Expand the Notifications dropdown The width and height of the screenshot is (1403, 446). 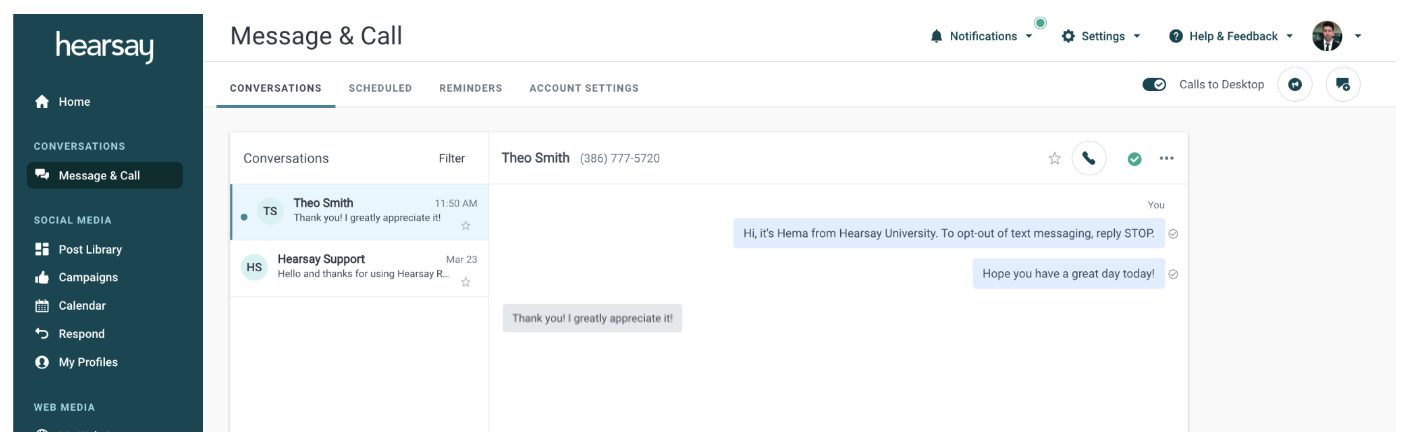point(982,36)
